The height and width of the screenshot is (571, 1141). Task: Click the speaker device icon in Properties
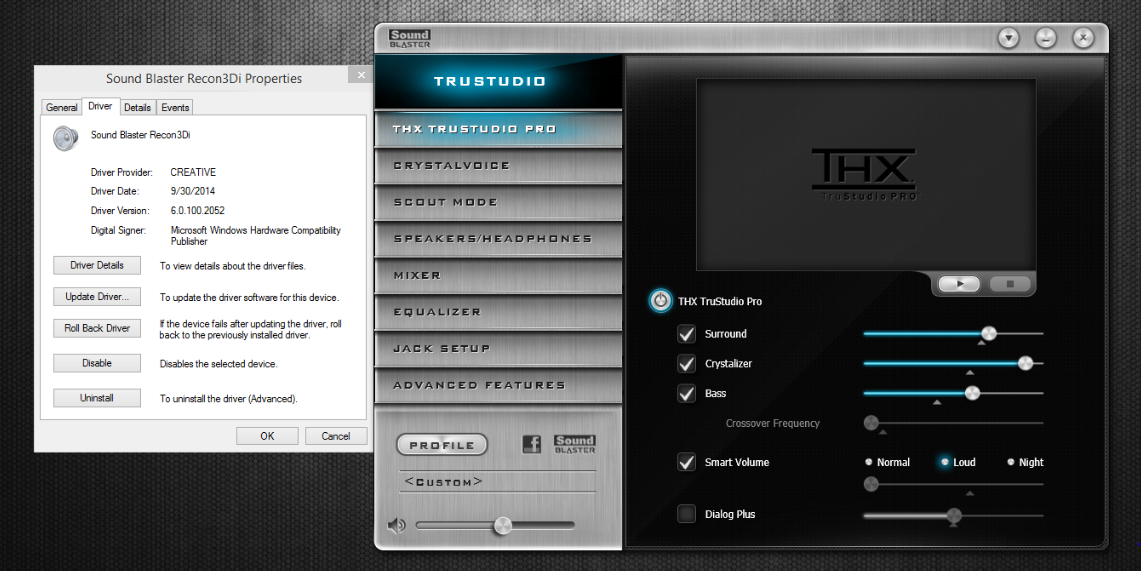pos(65,138)
